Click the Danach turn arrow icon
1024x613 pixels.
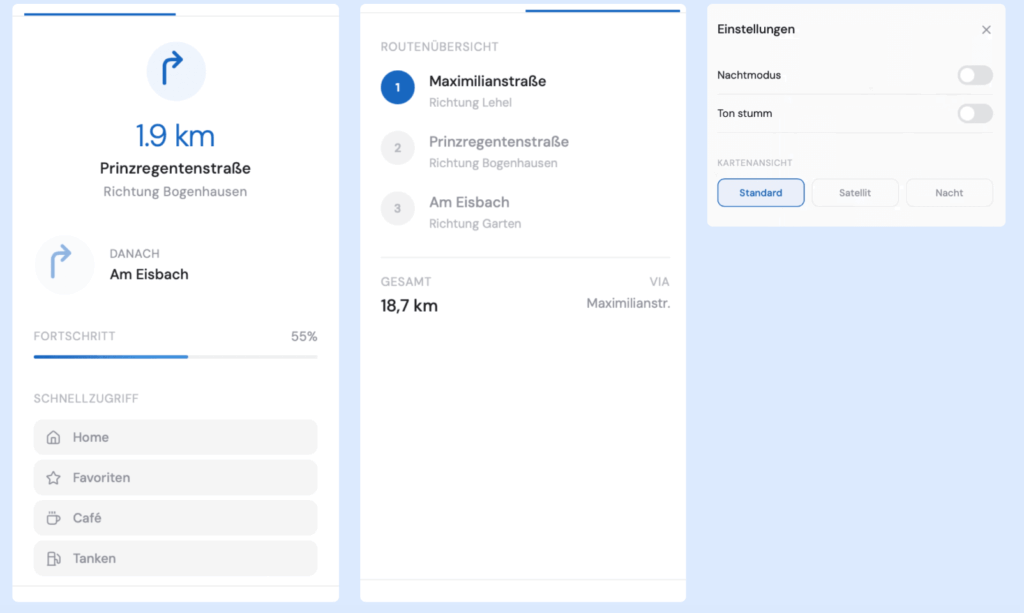pyautogui.click(x=63, y=265)
